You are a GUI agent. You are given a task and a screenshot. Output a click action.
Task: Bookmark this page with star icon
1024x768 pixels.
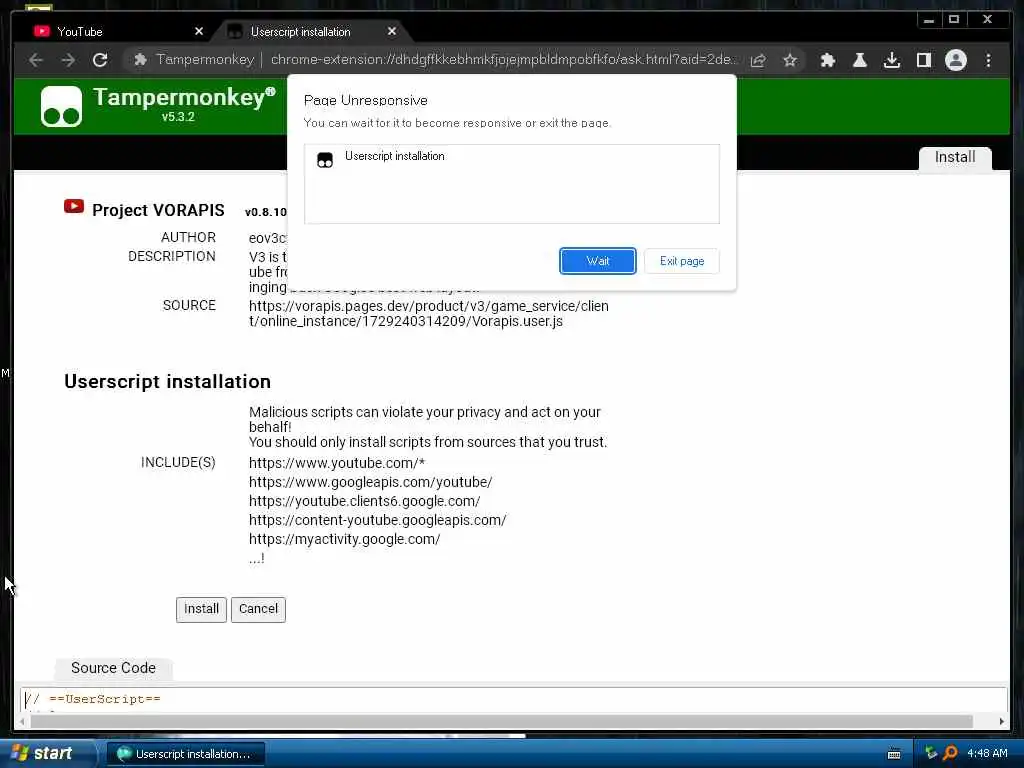(x=790, y=61)
